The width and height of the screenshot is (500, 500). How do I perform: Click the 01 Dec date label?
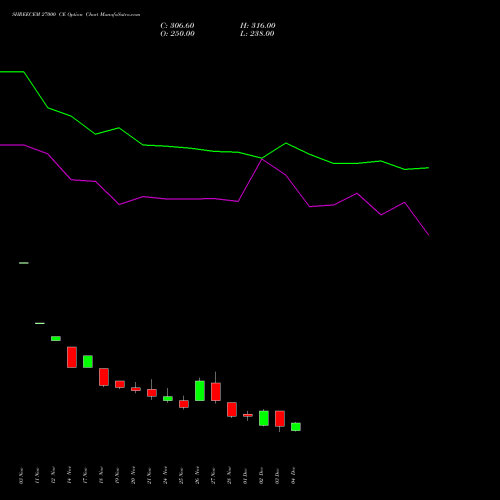pyautogui.click(x=245, y=476)
